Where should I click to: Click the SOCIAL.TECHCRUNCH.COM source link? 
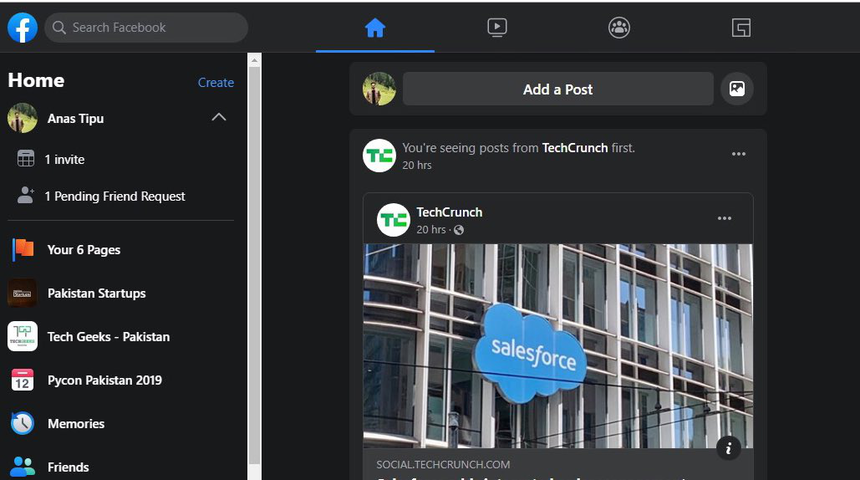click(443, 465)
